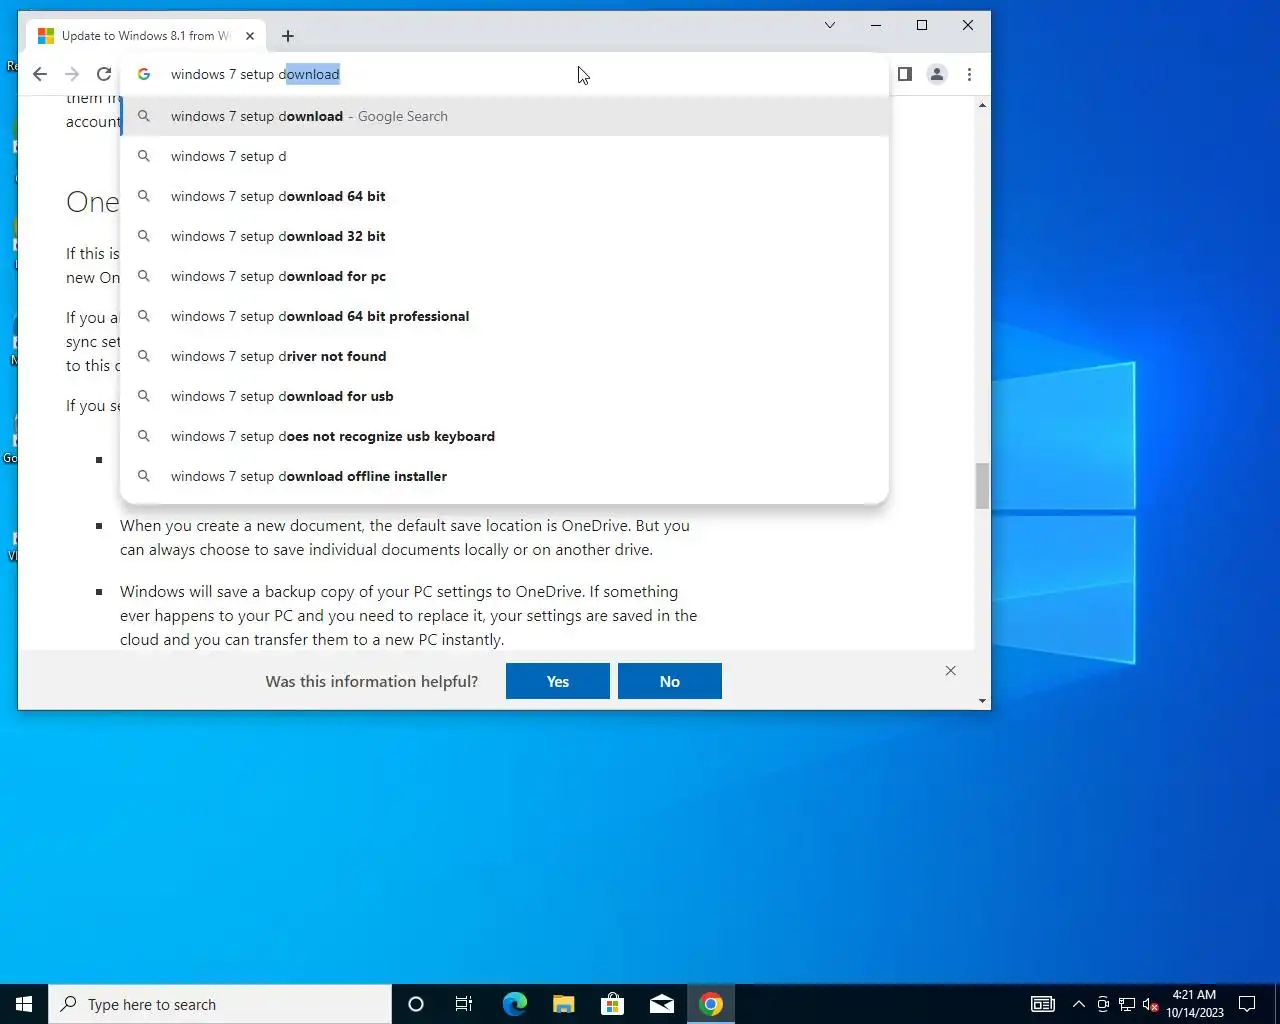Choose suggestion 'windows 7 setup driver not found'
Image resolution: width=1280 pixels, height=1024 pixels.
tap(504, 356)
